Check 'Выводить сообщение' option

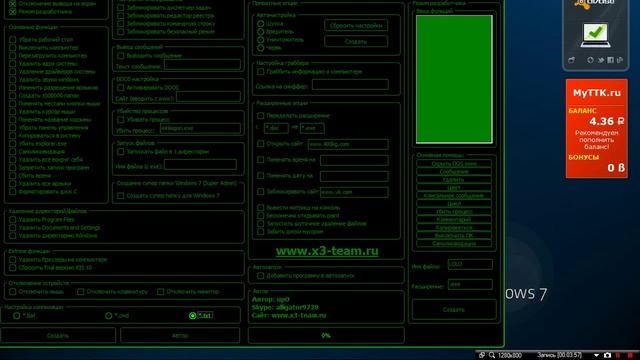(121, 56)
